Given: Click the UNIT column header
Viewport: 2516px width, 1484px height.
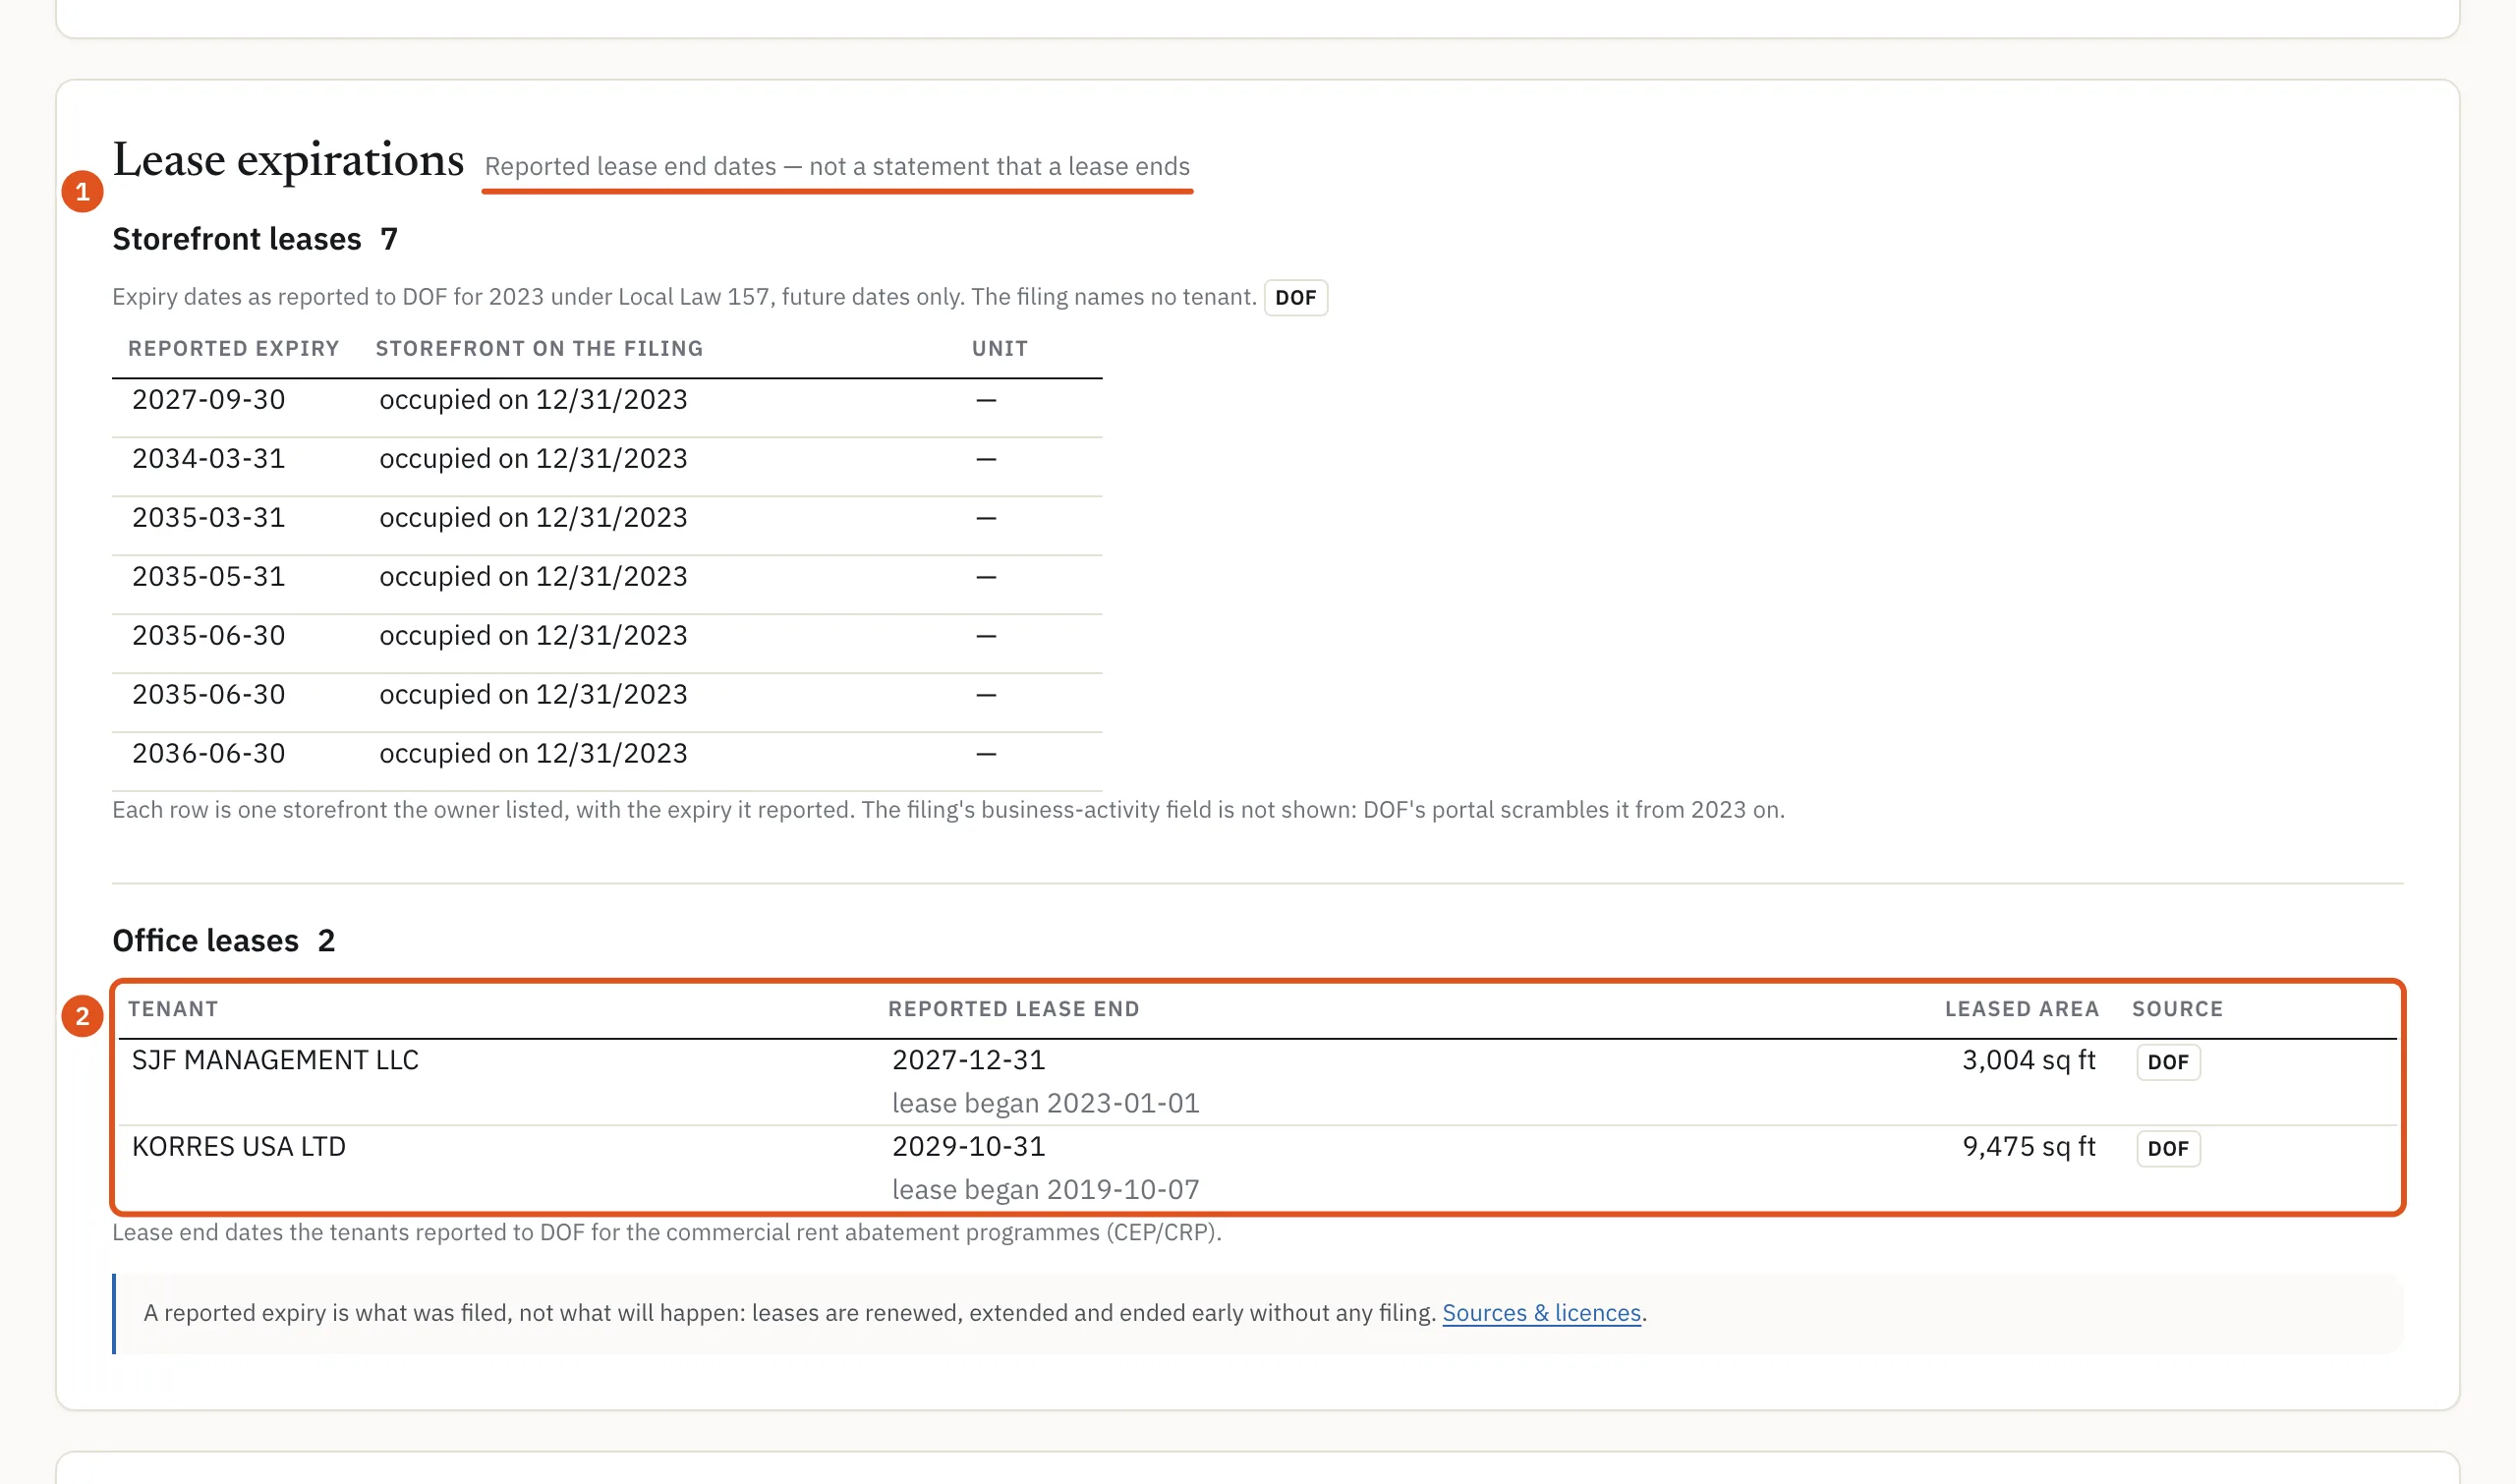Looking at the screenshot, I should (x=1000, y=348).
